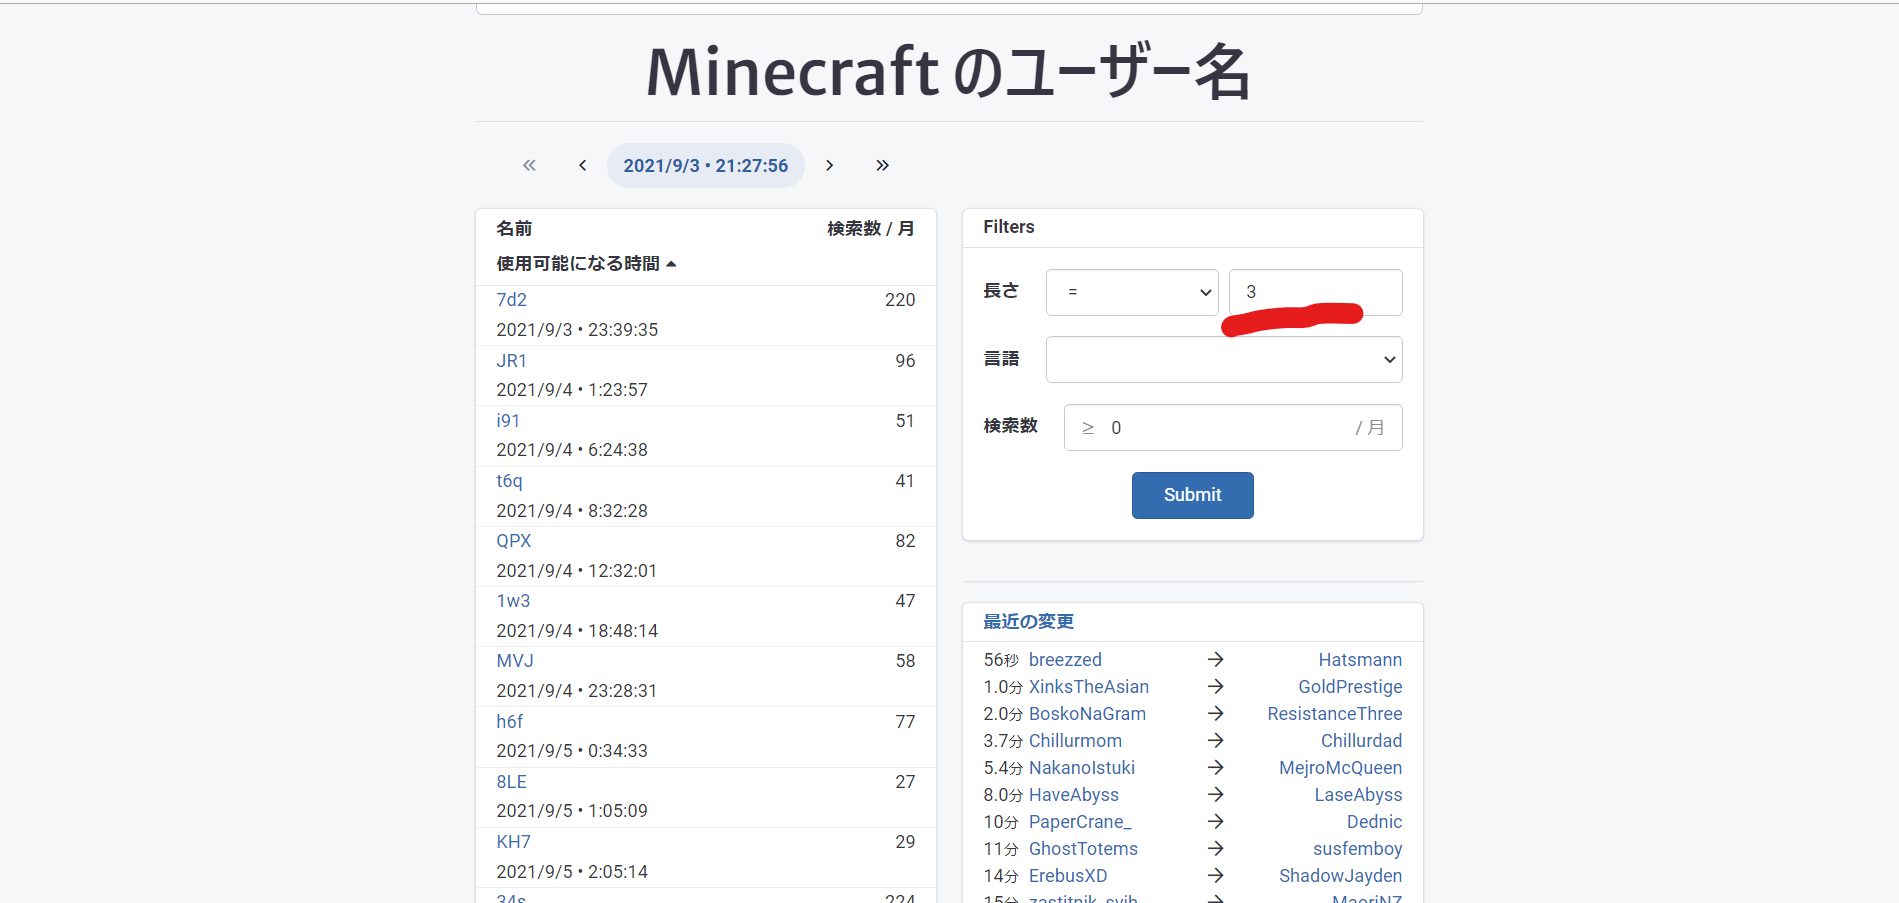Viewport: 1899px width, 903px height.
Task: Click the arrow icon in XinksTheAsian row
Action: pos(1215,686)
